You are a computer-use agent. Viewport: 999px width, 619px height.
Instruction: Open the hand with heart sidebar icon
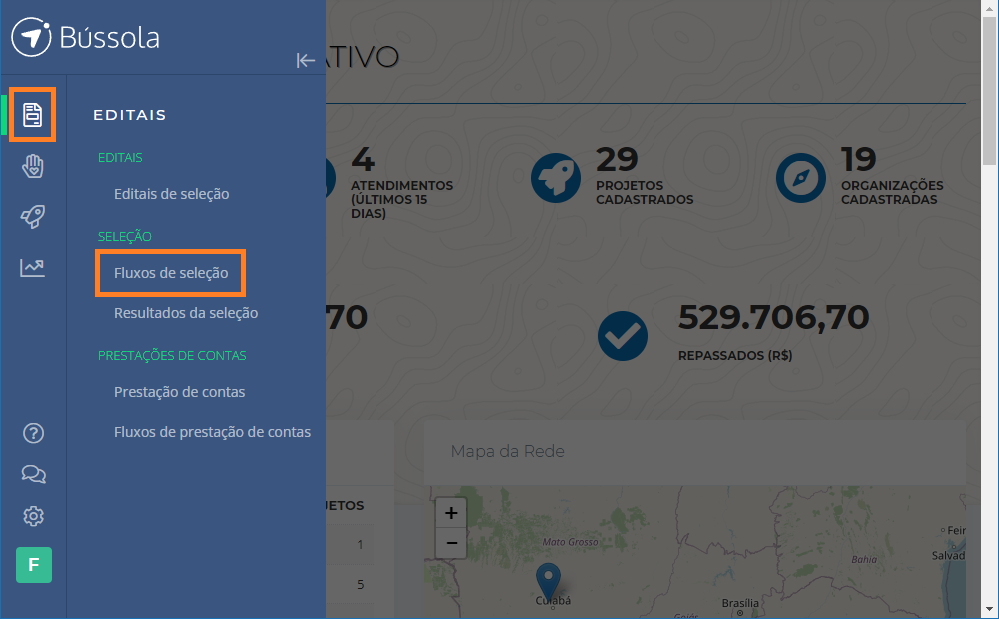tap(32, 166)
